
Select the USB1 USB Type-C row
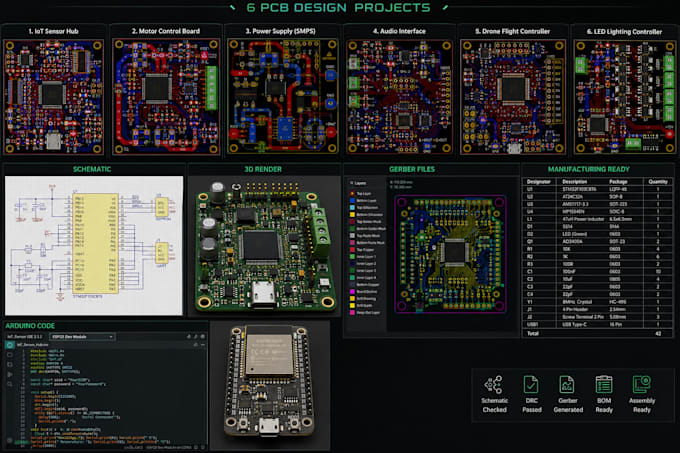point(598,324)
